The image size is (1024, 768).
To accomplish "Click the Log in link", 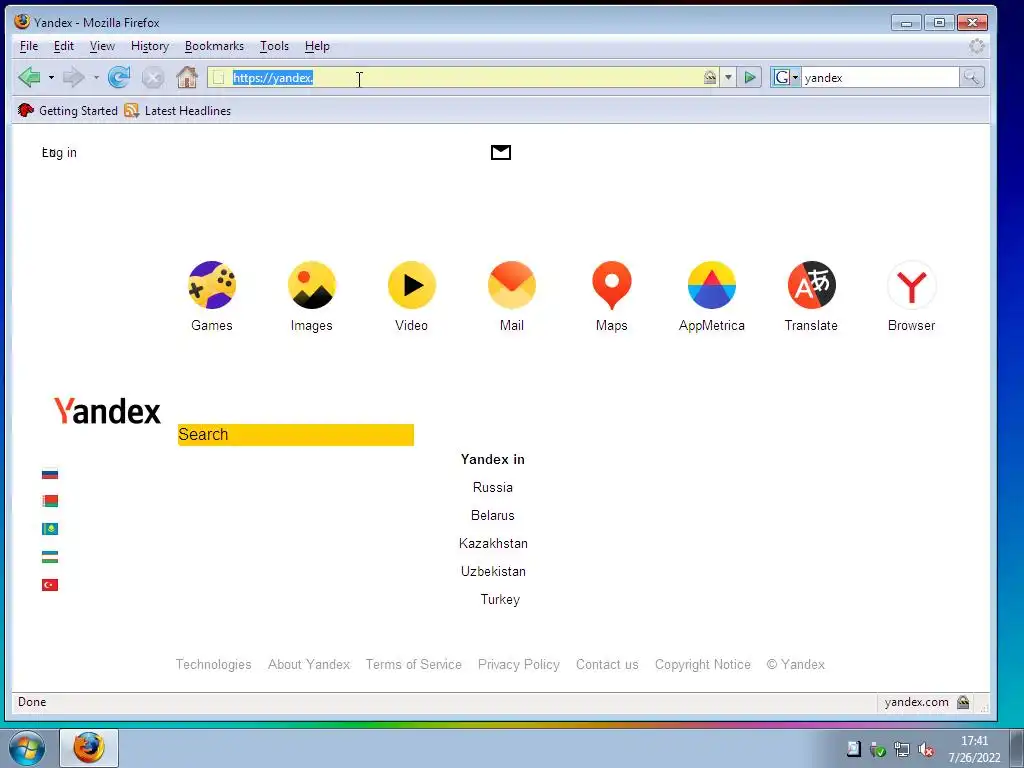I will click(59, 153).
